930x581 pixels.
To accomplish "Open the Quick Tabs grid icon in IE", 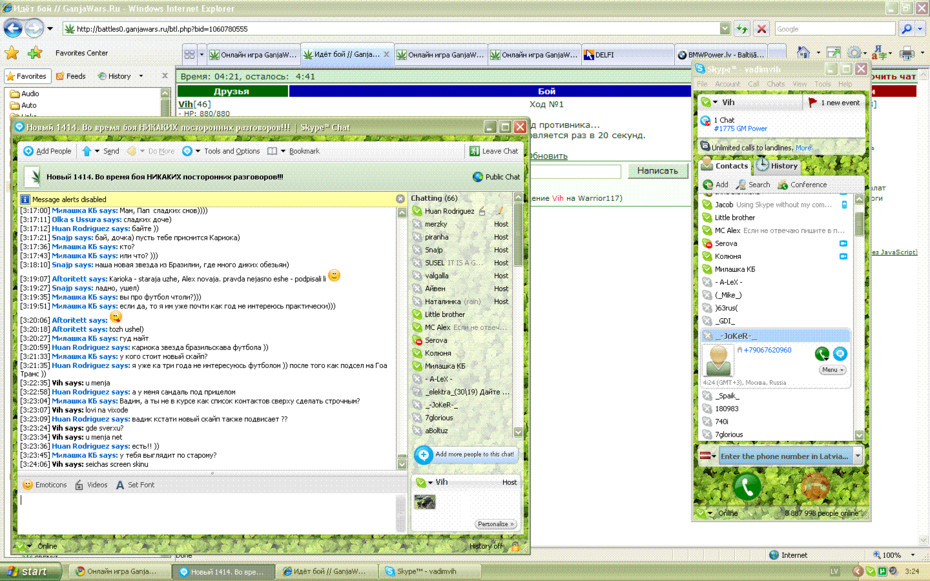I will tap(189, 55).
